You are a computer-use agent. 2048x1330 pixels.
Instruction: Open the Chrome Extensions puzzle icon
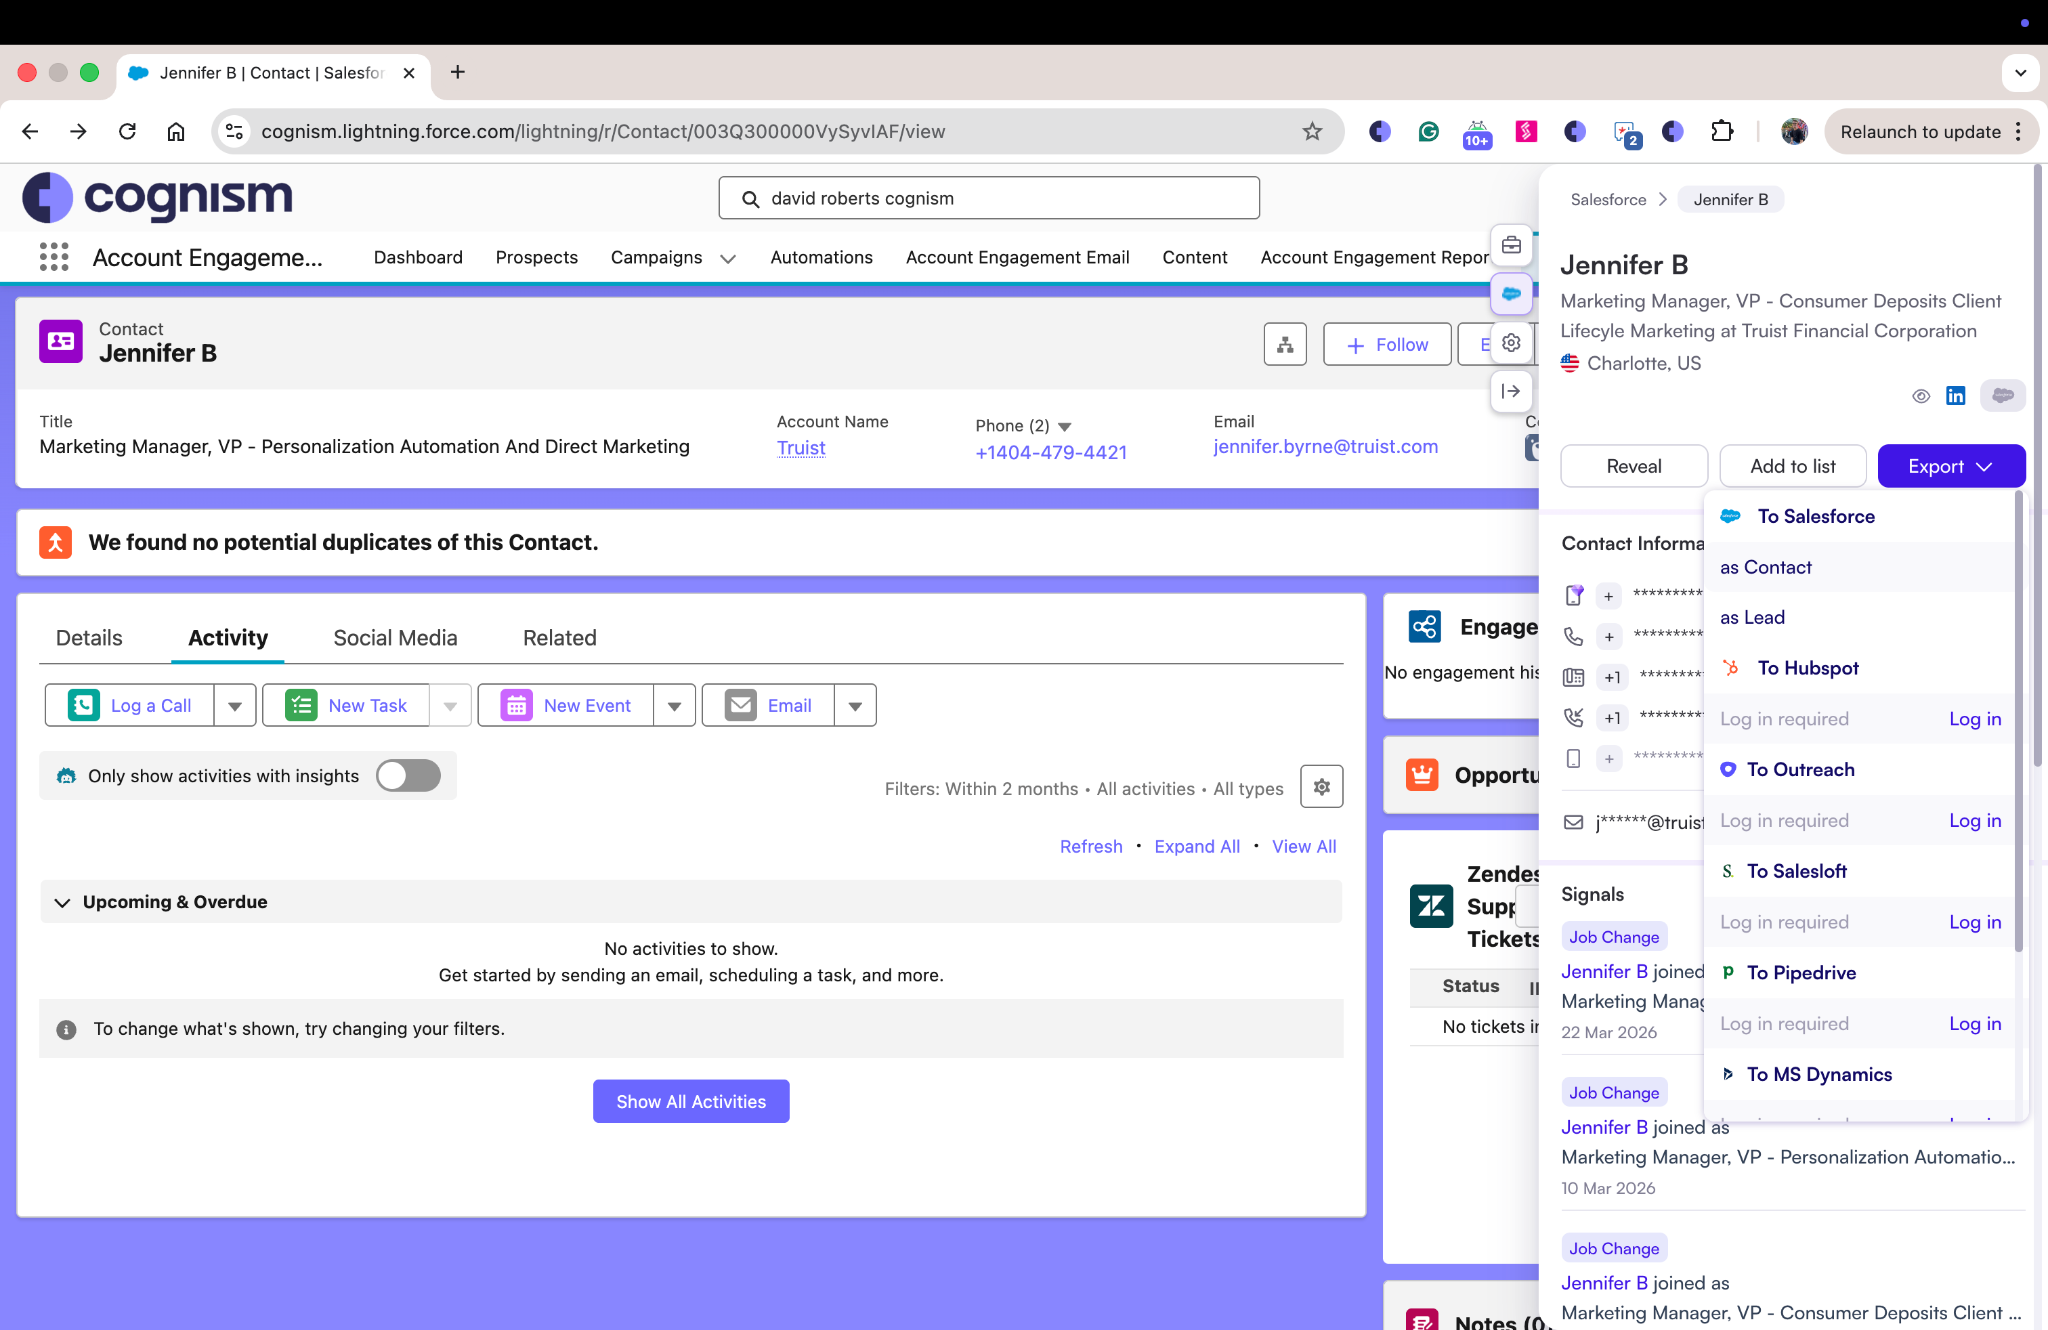[1722, 131]
